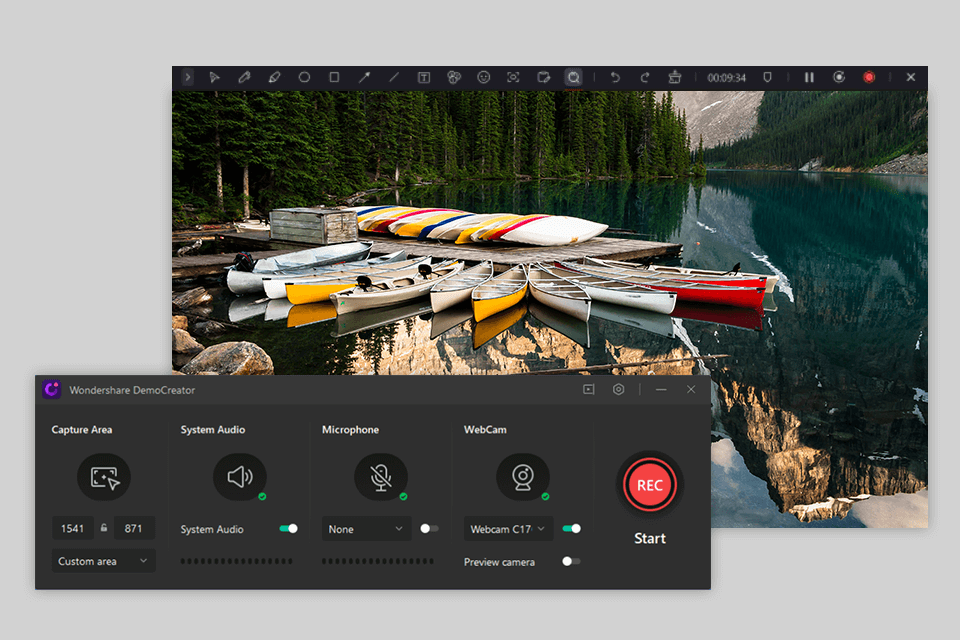Open the microphone None dropdown
This screenshot has height=640, width=960.
coord(366,529)
